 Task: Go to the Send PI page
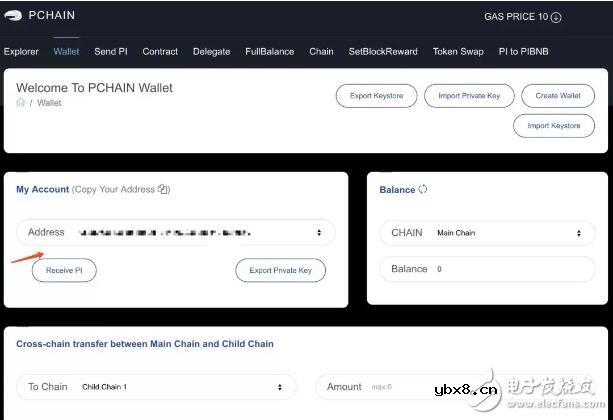(111, 52)
